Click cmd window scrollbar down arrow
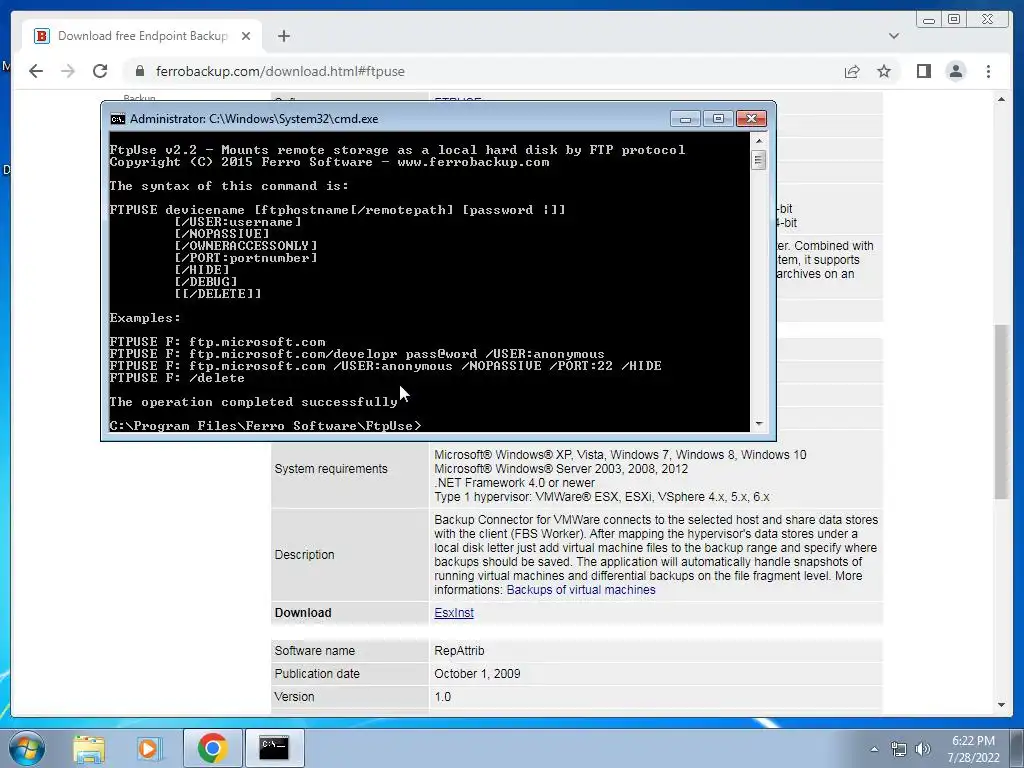This screenshot has width=1024, height=768. coord(758,424)
